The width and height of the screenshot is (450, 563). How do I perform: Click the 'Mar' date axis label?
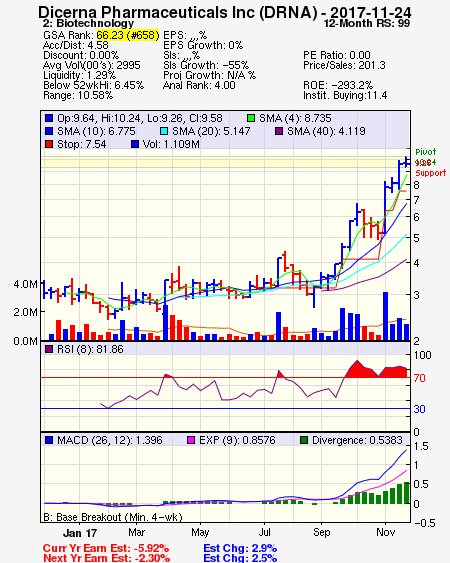coord(136,532)
